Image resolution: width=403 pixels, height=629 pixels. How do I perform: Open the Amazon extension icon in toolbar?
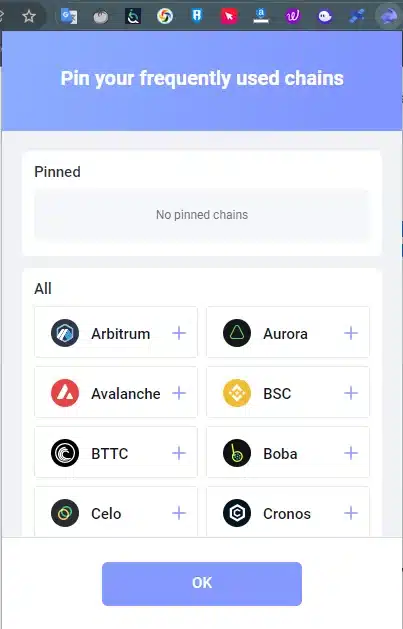[x=261, y=16]
